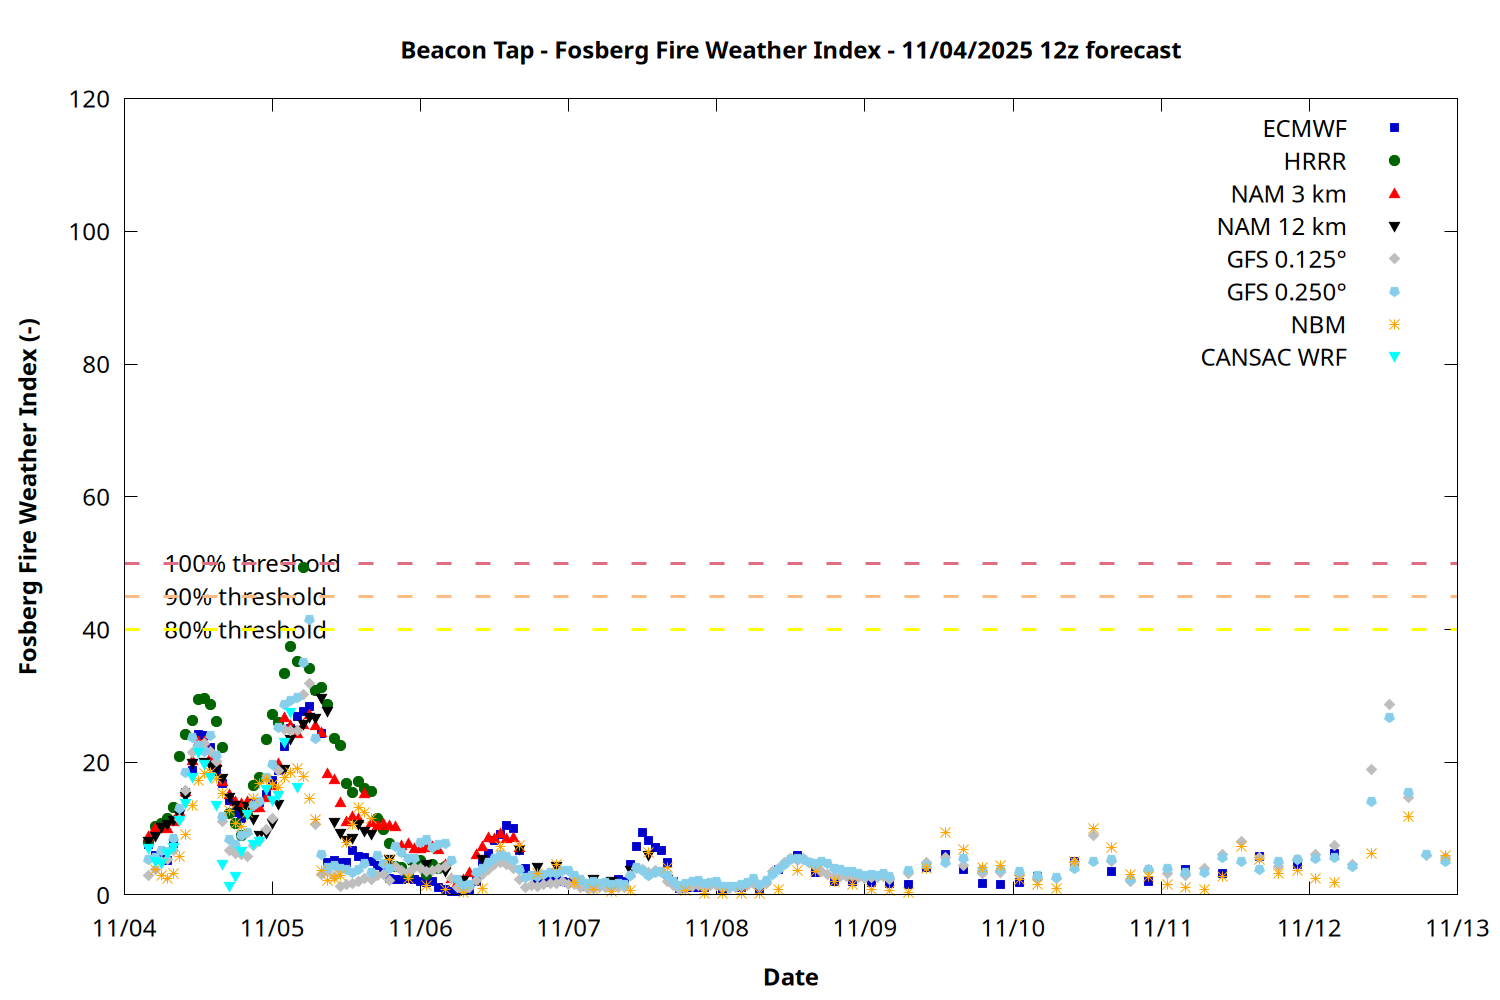Click the HRRR green circle legend marker
Screen dimensions: 1500x1000
click(x=1394, y=161)
